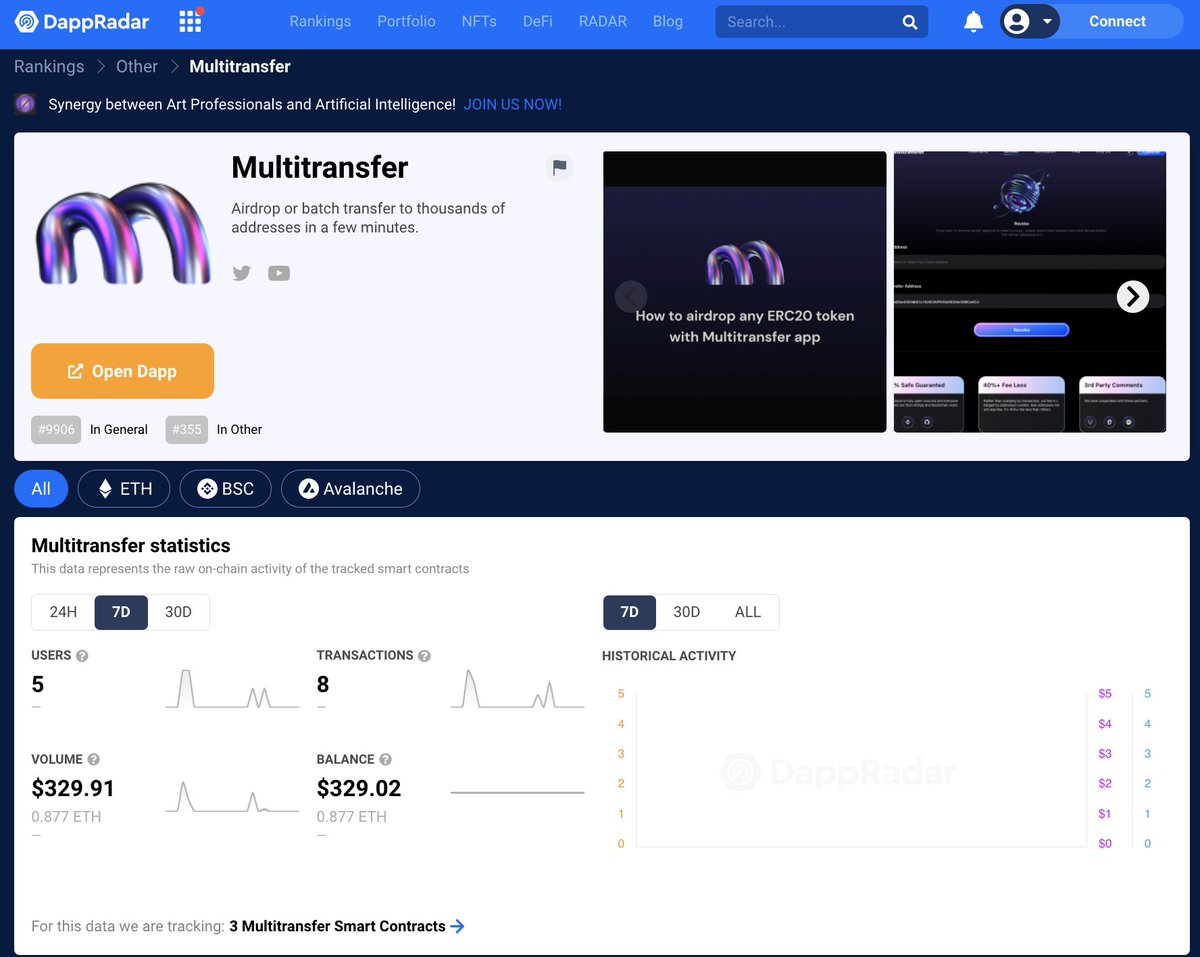Expand the account dropdown caret
This screenshot has width=1200, height=957.
pos(1047,21)
